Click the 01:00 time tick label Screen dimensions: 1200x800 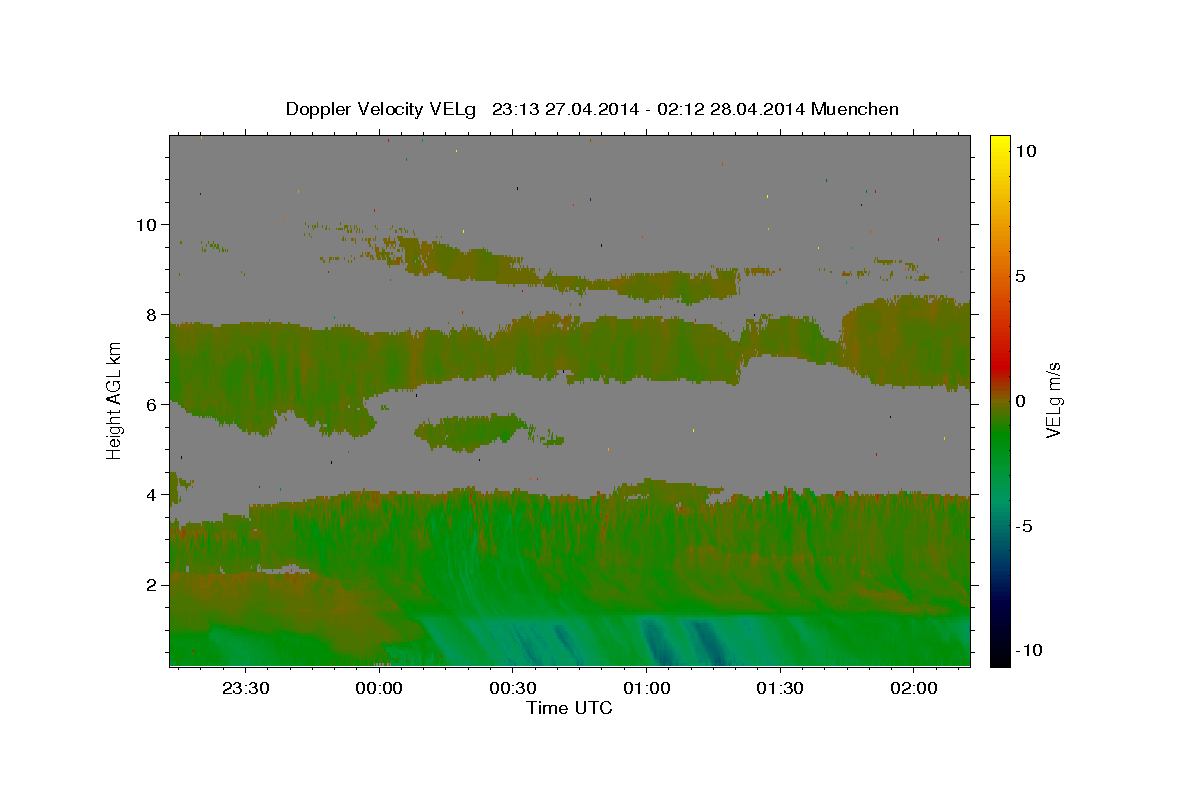pyautogui.click(x=646, y=689)
